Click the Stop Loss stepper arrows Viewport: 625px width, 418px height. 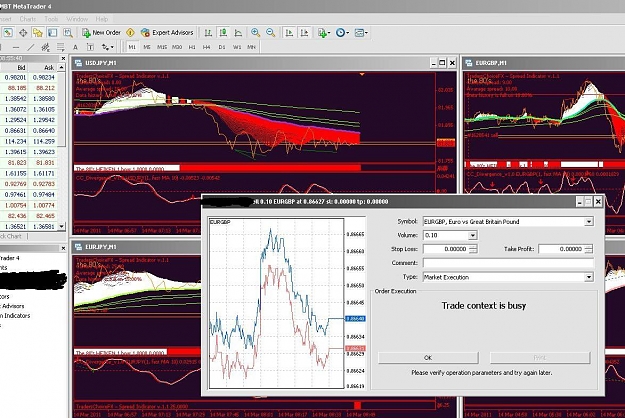[x=473, y=249]
